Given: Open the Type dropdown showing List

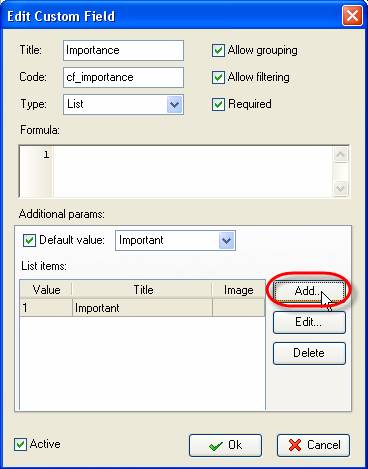Looking at the screenshot, I should [x=174, y=105].
